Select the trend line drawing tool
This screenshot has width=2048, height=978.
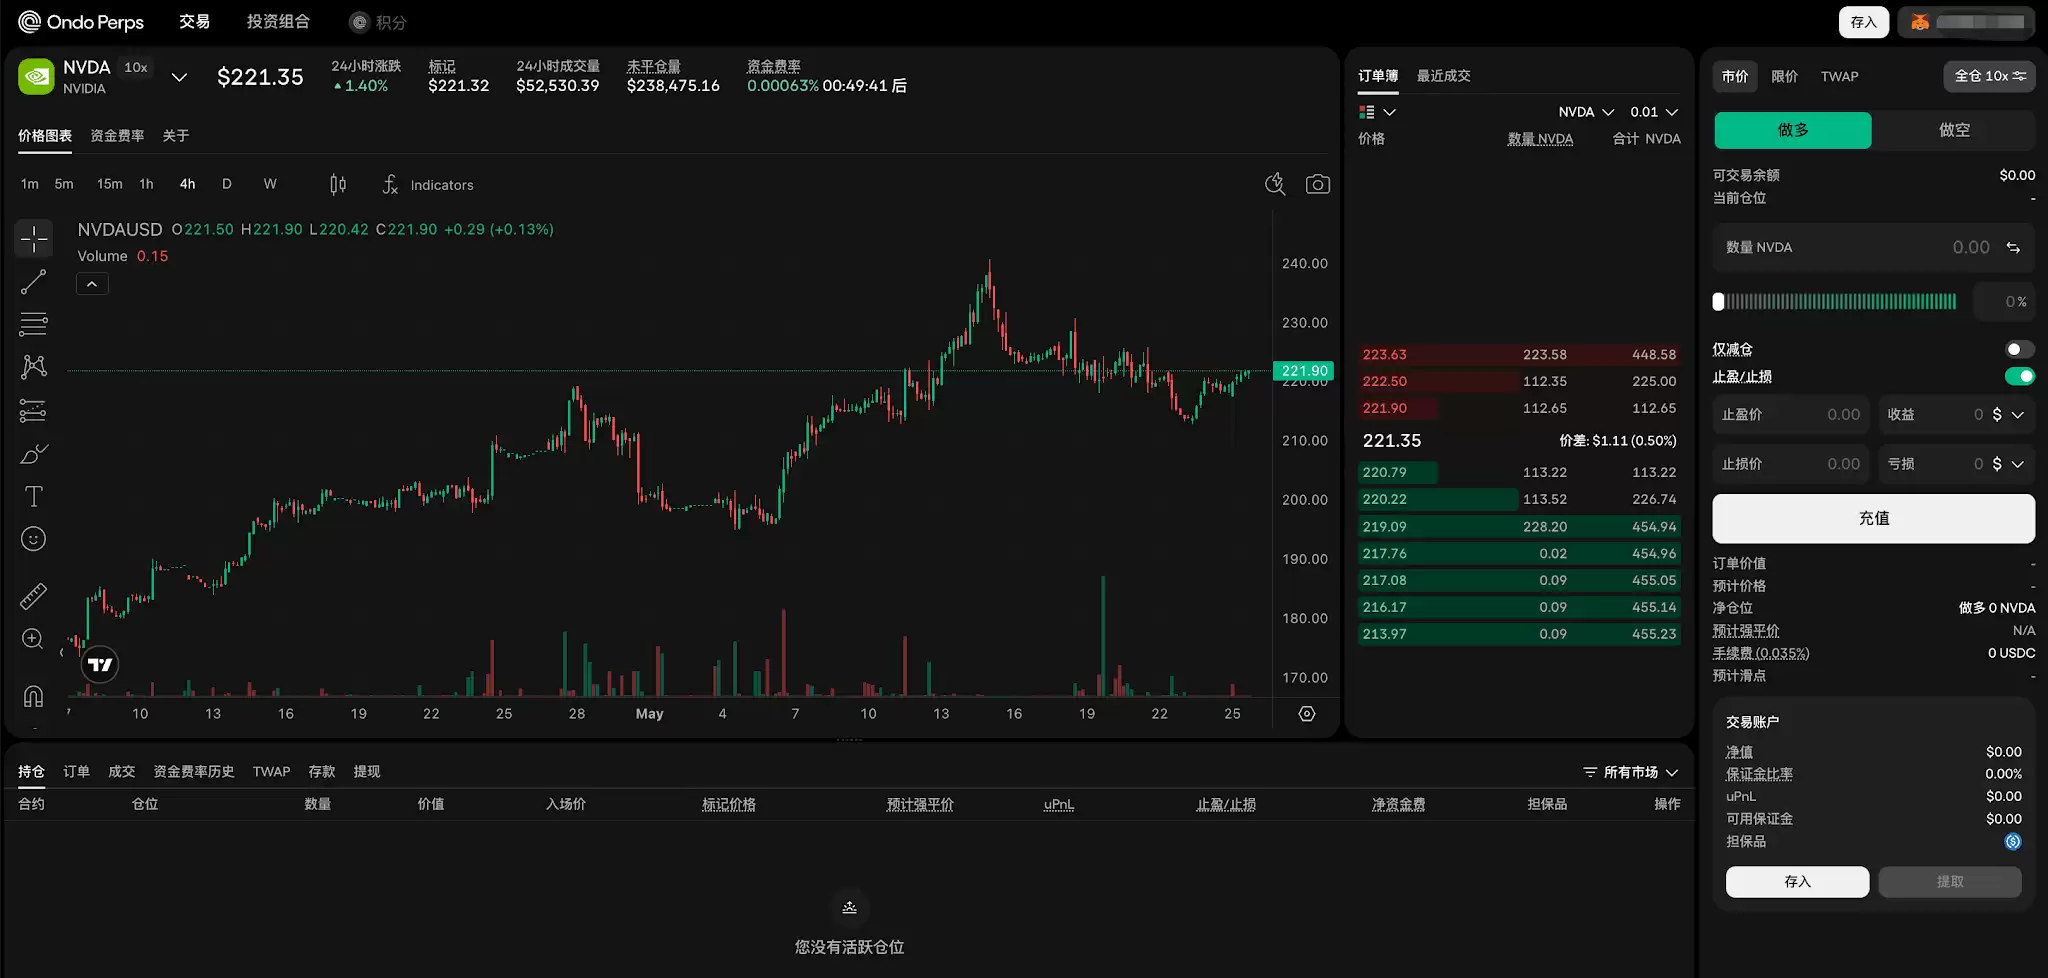(34, 282)
